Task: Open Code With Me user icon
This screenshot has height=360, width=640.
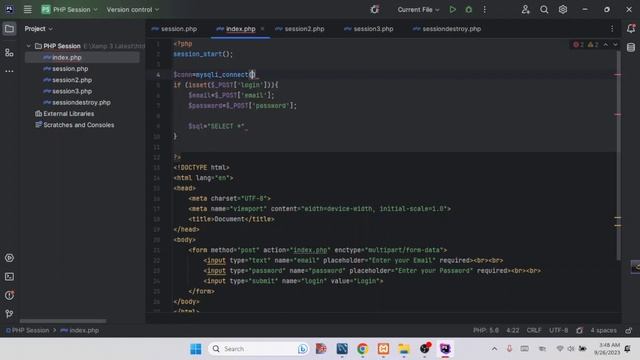Action: coord(525,9)
